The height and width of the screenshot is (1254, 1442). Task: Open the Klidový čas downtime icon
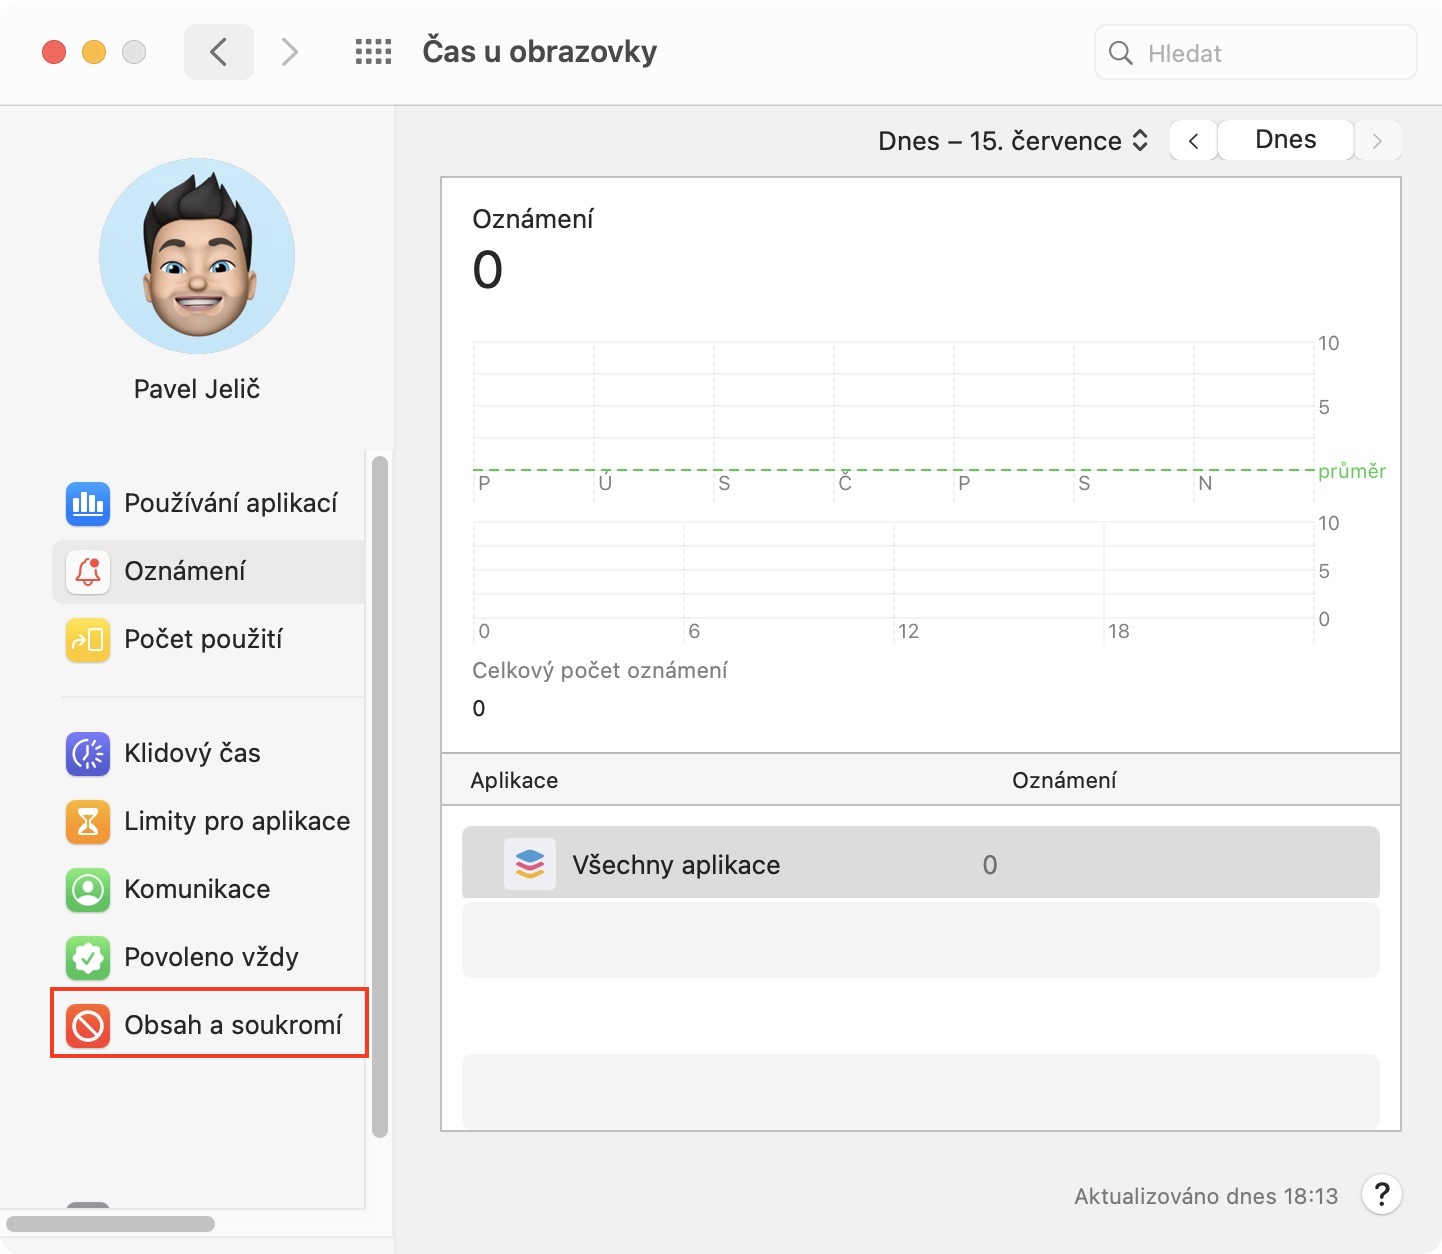[88, 753]
